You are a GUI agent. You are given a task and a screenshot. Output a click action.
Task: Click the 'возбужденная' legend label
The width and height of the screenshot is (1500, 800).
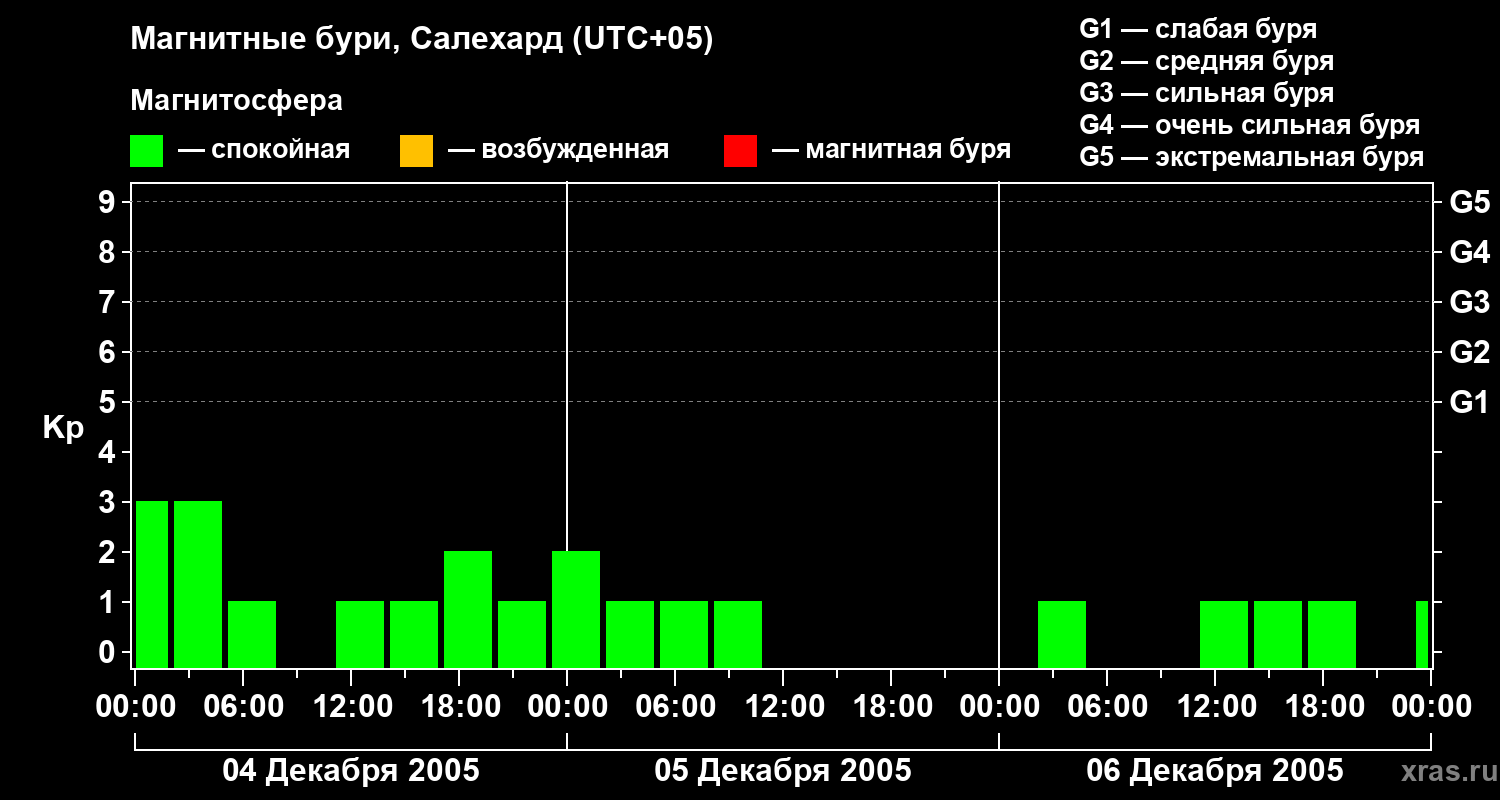click(575, 151)
